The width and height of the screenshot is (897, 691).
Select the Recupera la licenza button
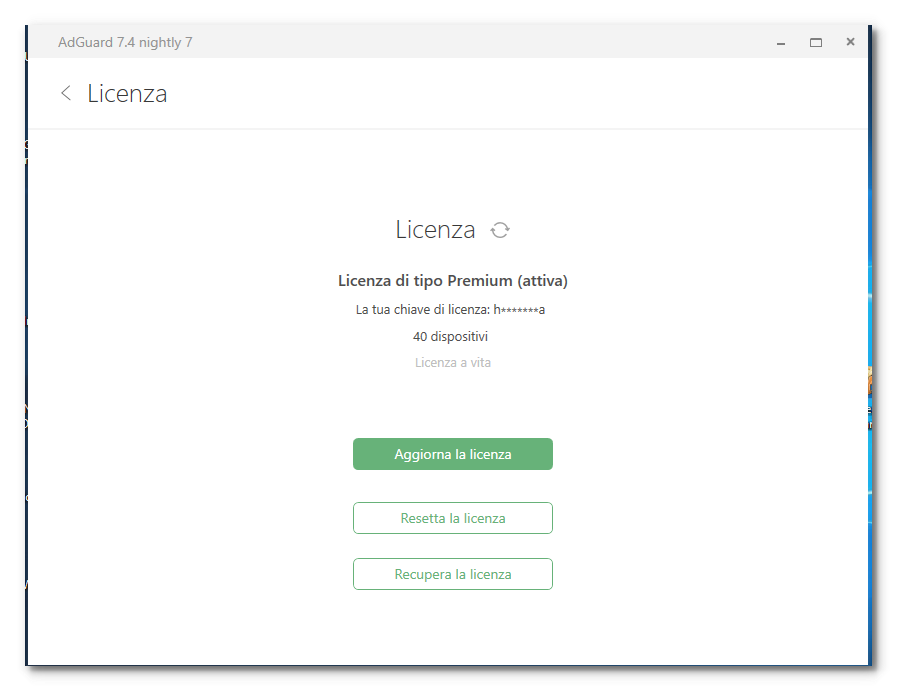453,574
